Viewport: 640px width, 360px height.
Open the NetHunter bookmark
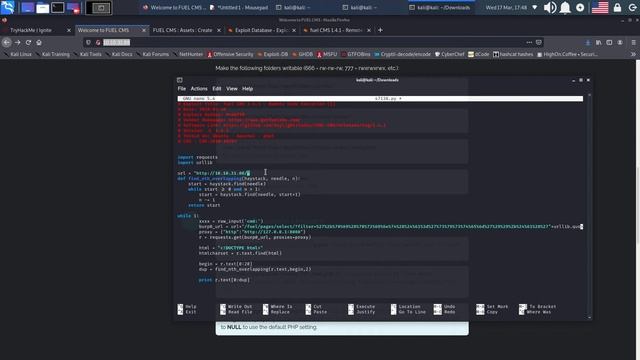pos(188,54)
